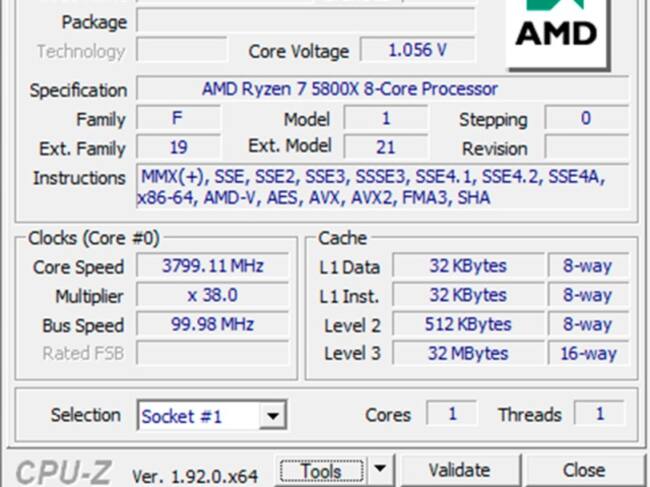Click the Family value field

[x=177, y=118]
